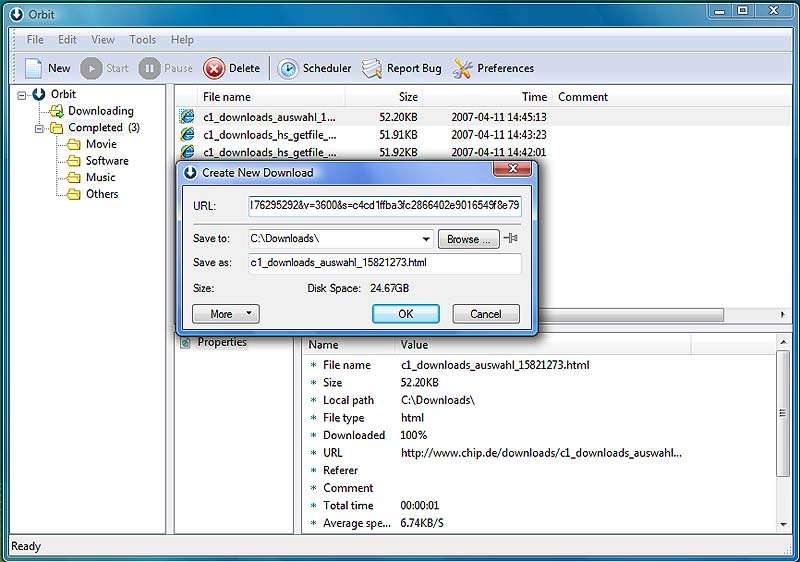Select the Movie category label
The image size is (800, 562).
[x=101, y=144]
